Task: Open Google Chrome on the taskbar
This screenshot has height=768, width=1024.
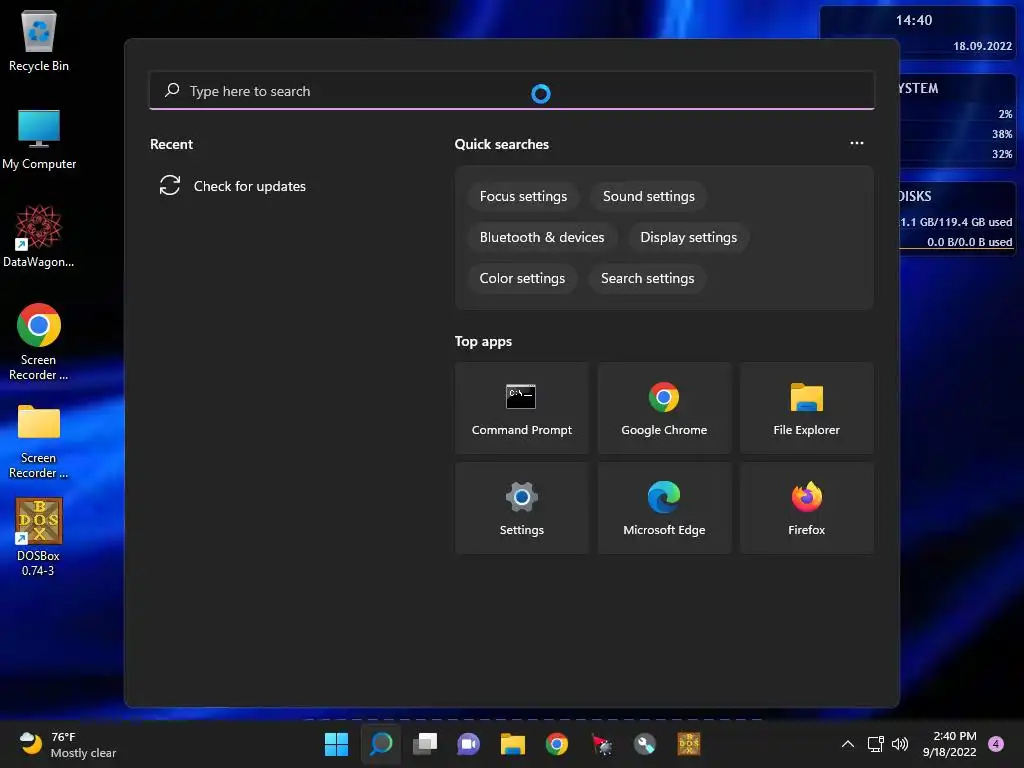Action: tap(556, 744)
